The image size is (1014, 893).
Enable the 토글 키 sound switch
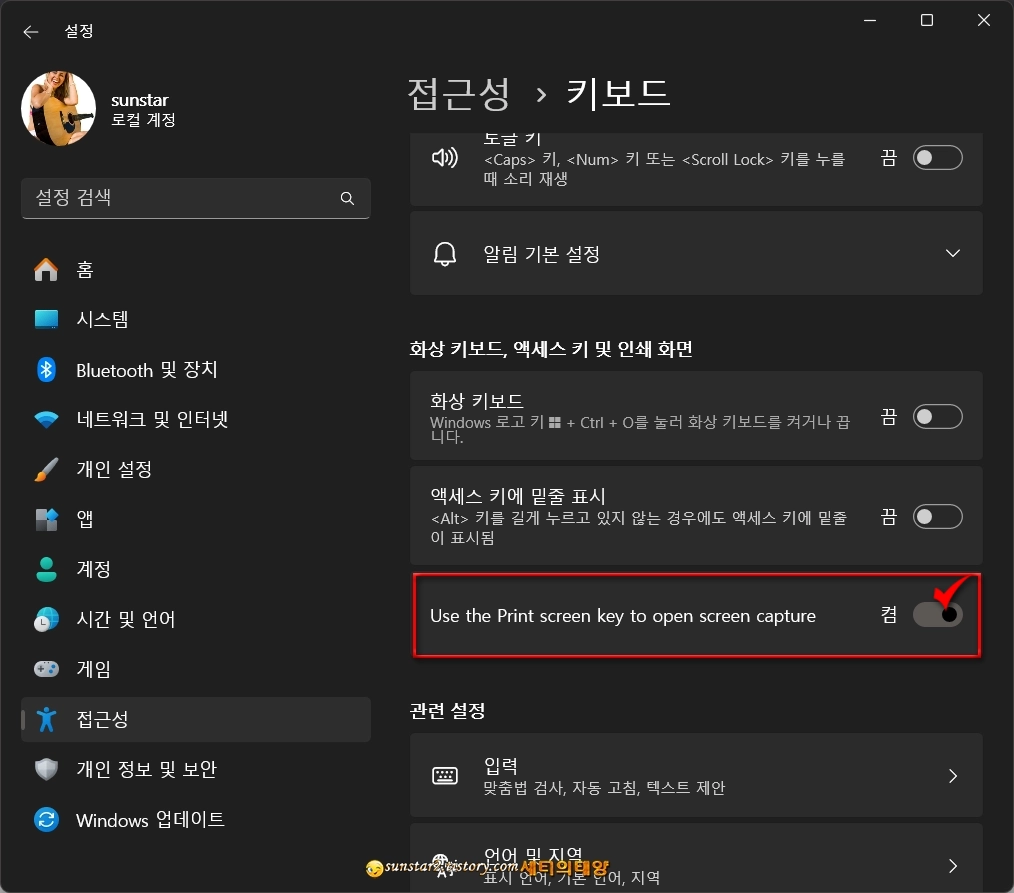937,157
